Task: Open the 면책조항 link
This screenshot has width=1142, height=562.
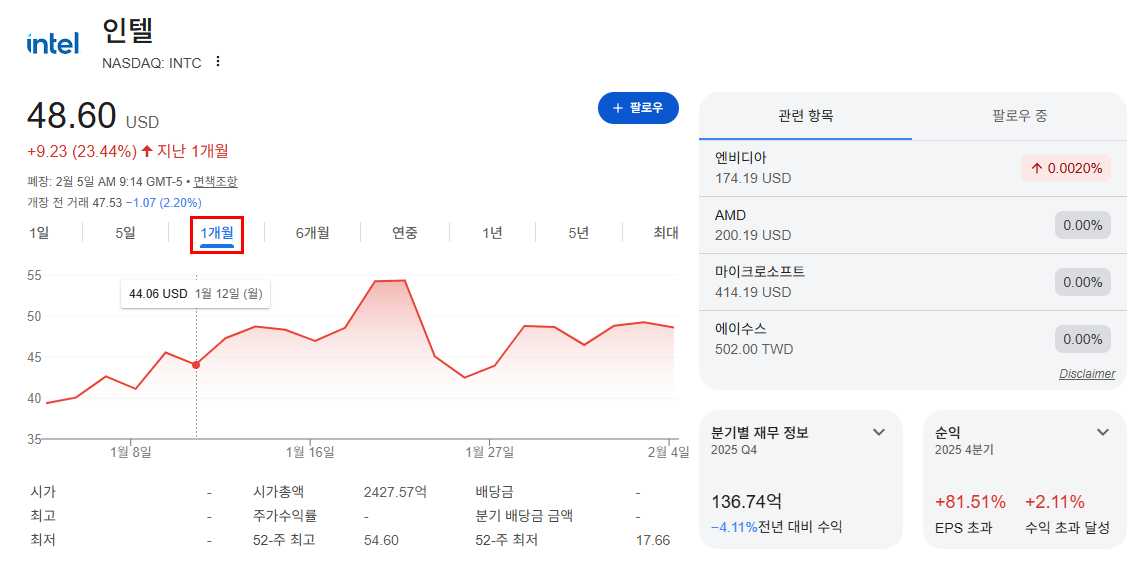Action: coord(215,181)
